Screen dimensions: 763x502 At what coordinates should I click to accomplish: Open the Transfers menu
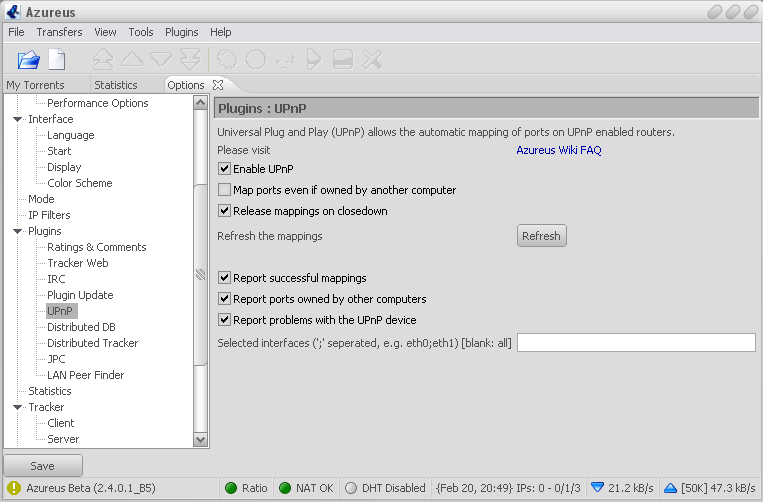(59, 32)
